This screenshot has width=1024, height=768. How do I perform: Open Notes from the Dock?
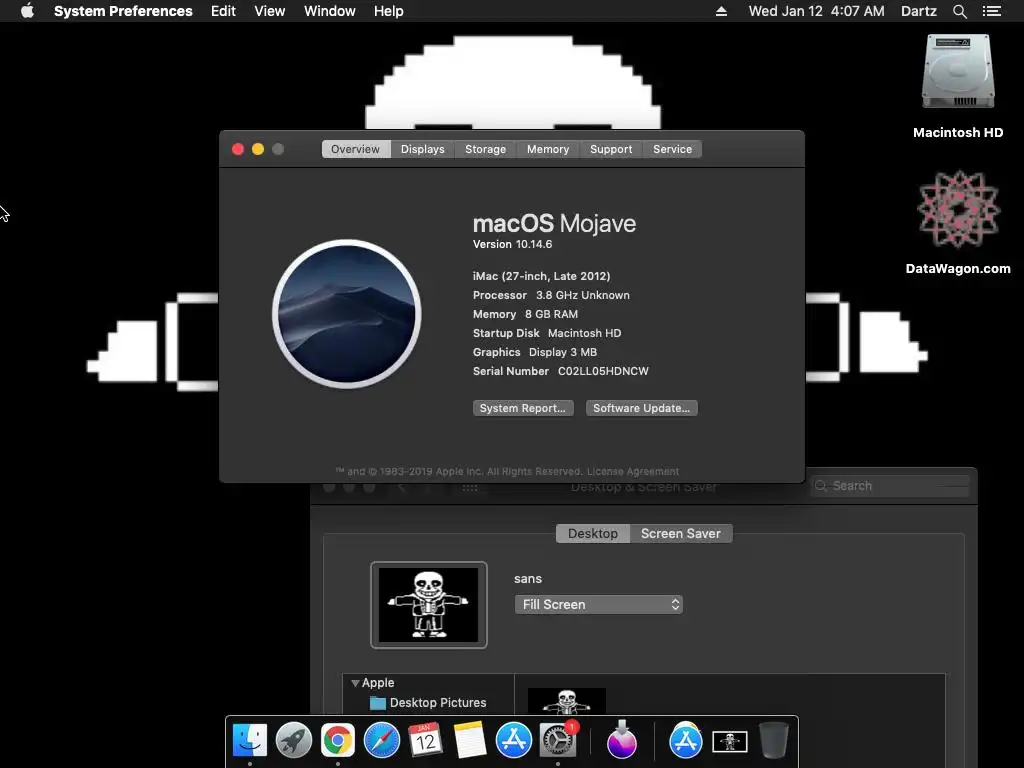click(470, 741)
